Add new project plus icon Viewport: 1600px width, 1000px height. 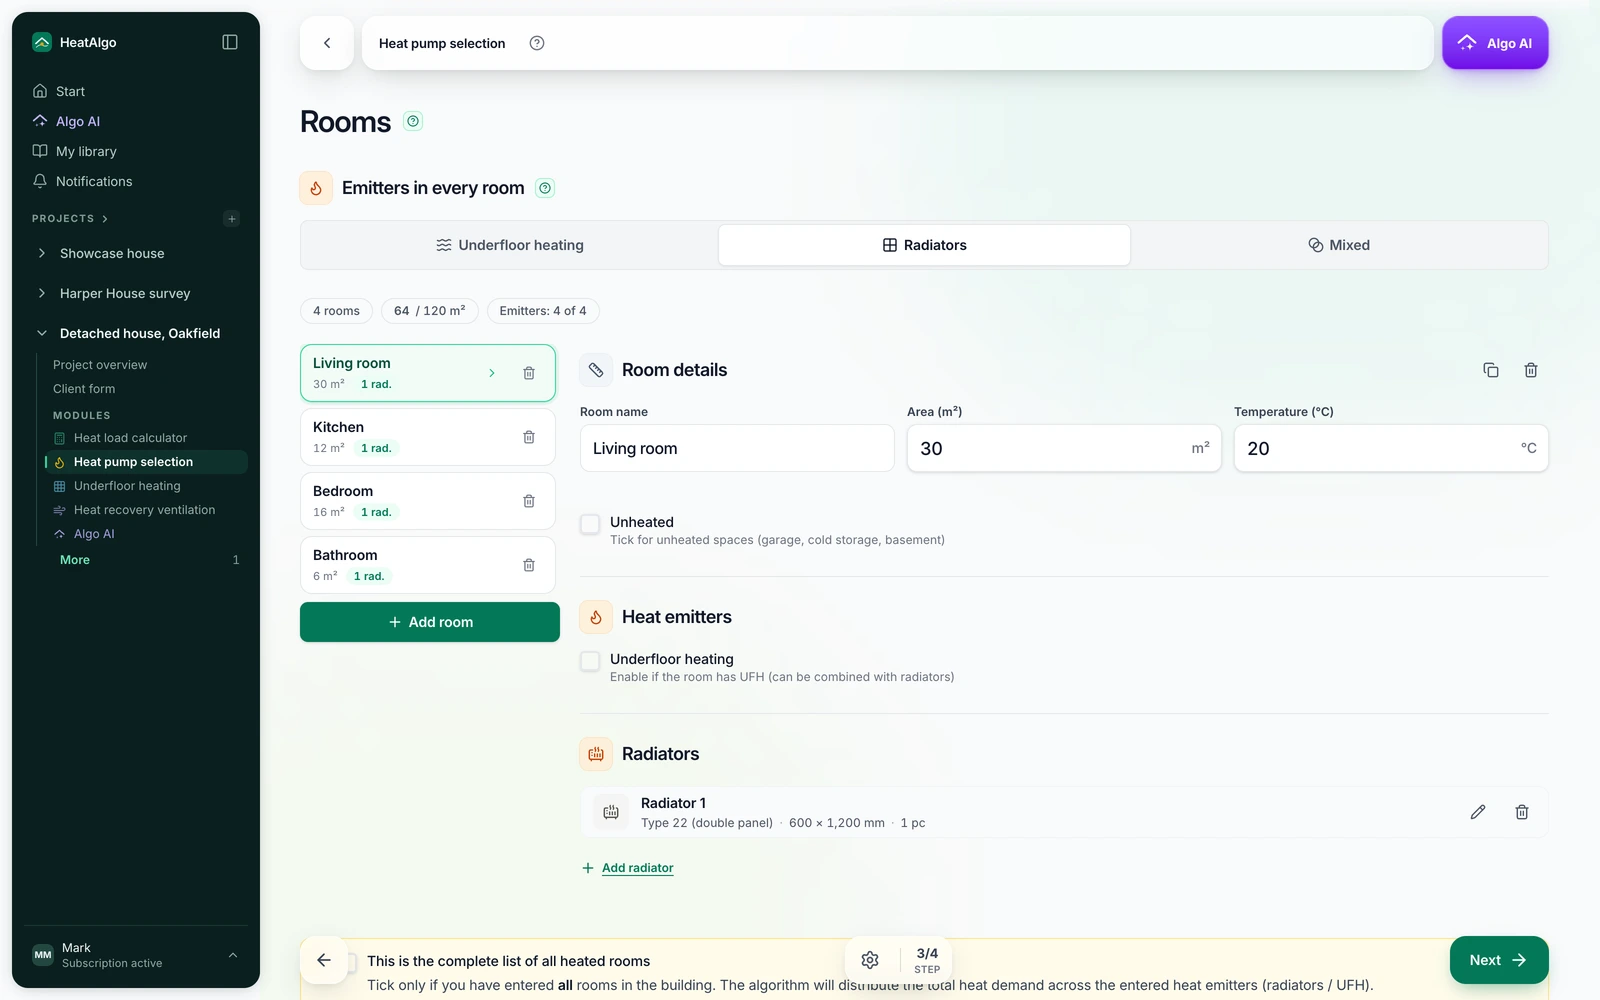232,219
